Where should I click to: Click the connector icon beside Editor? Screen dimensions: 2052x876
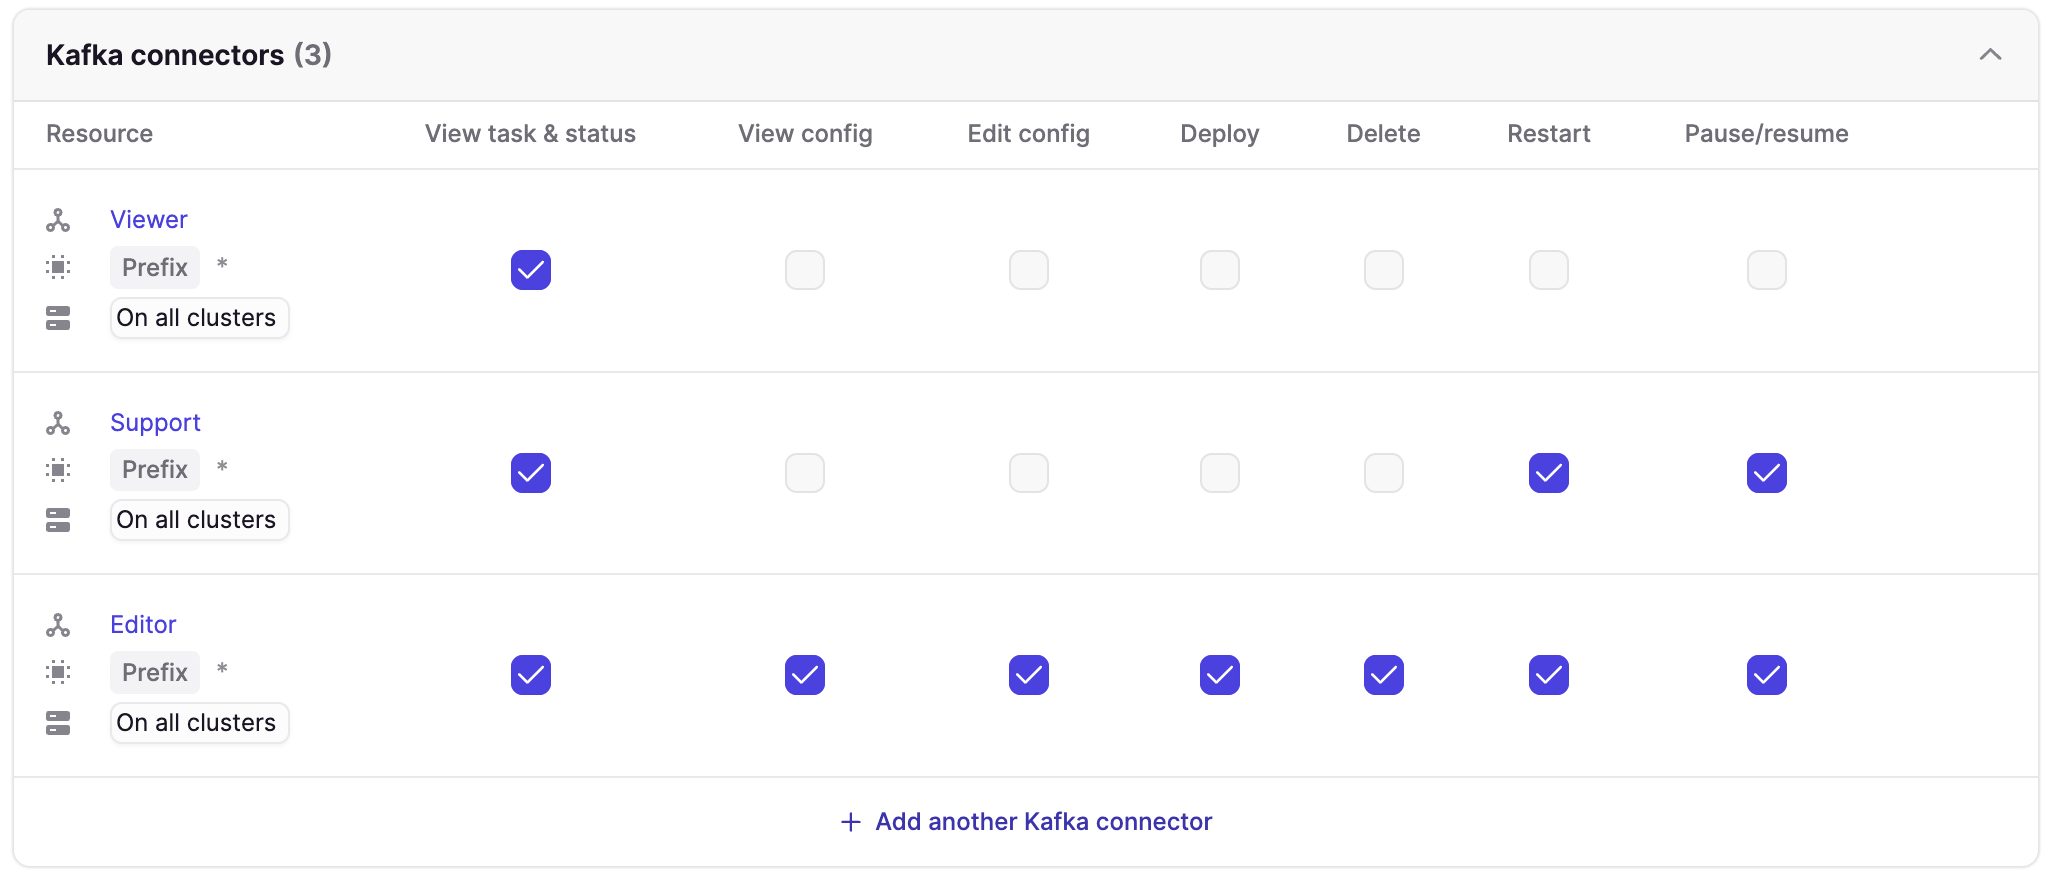point(58,625)
